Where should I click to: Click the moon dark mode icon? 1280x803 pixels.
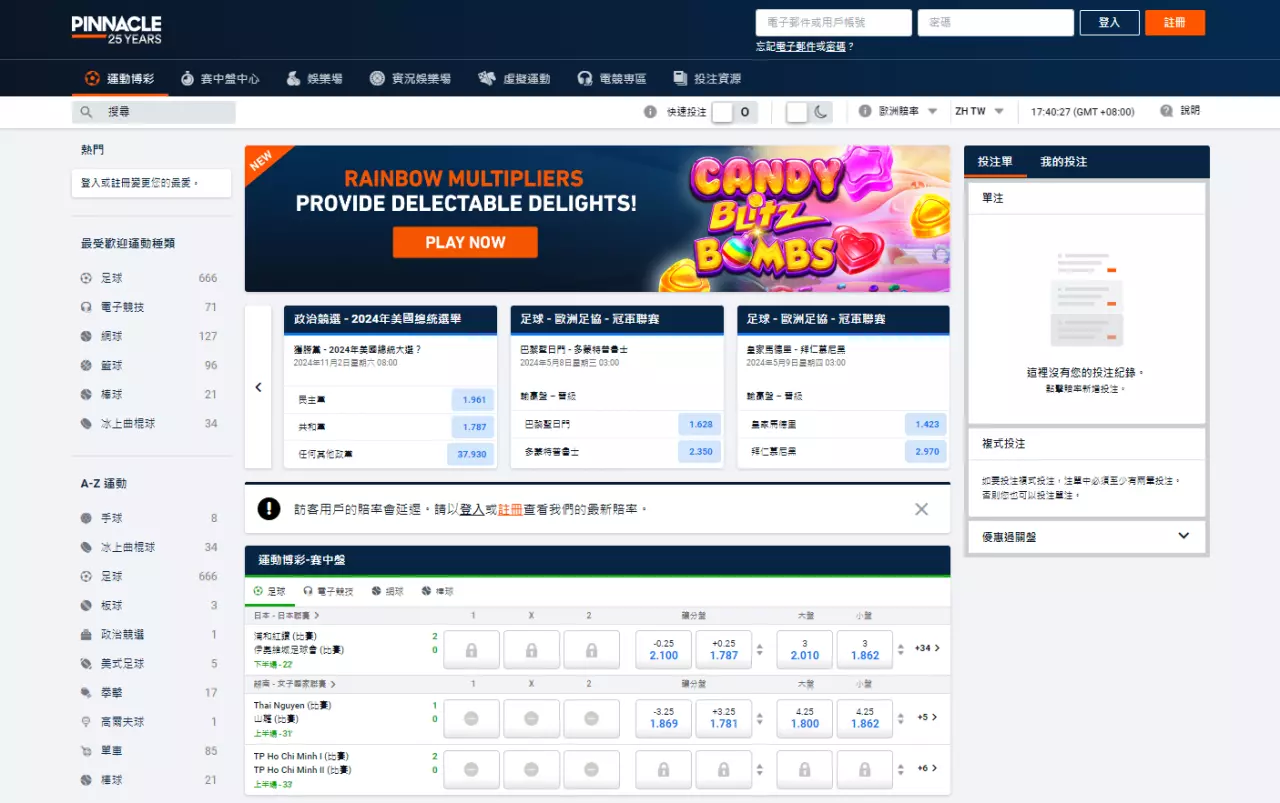(821, 112)
